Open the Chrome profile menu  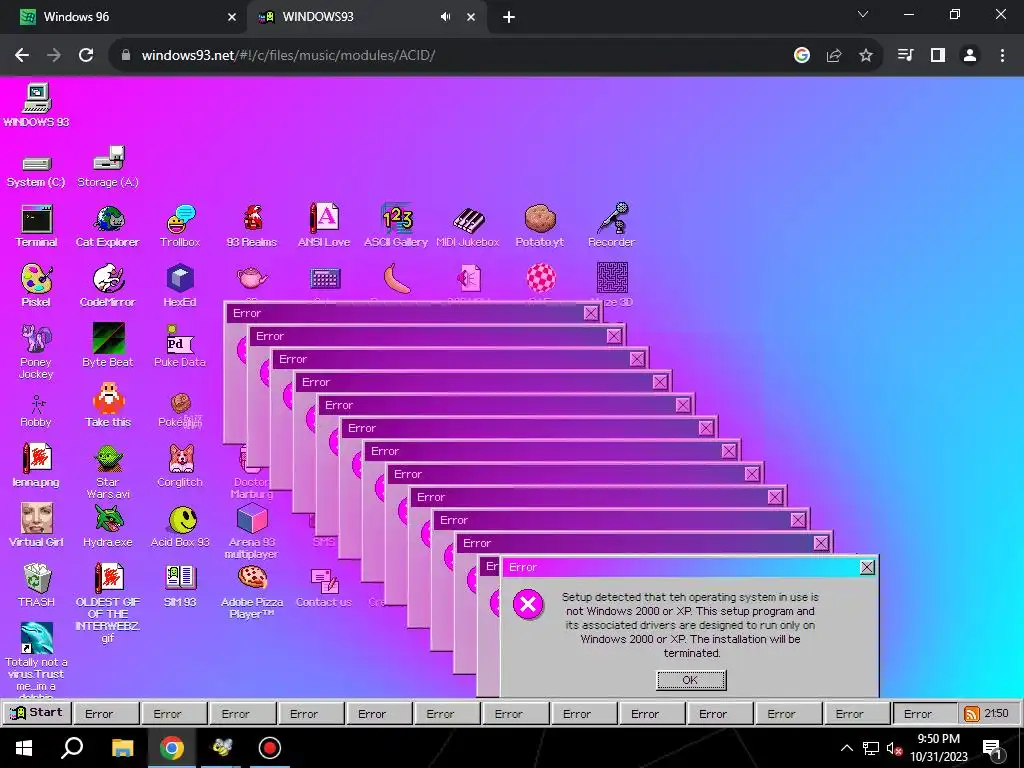pyautogui.click(x=970, y=56)
